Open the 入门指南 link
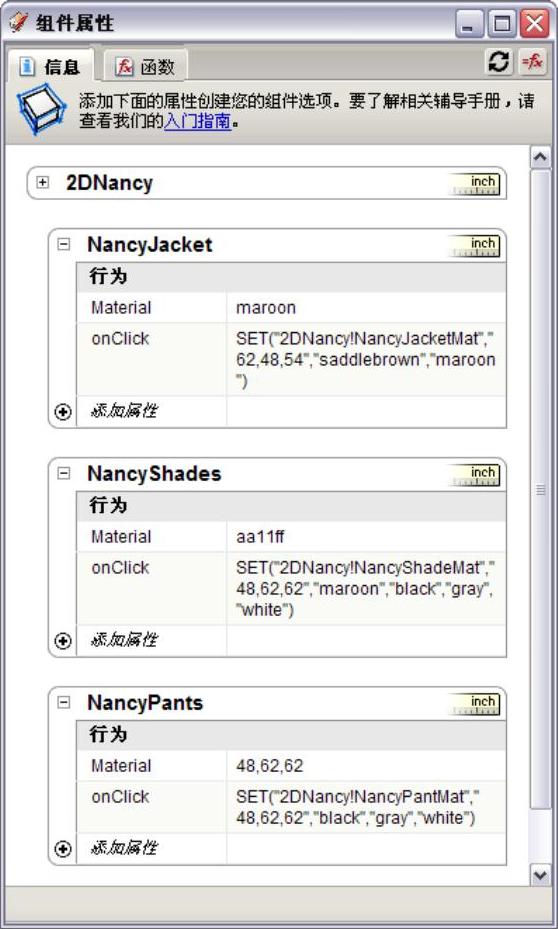 coord(197,121)
